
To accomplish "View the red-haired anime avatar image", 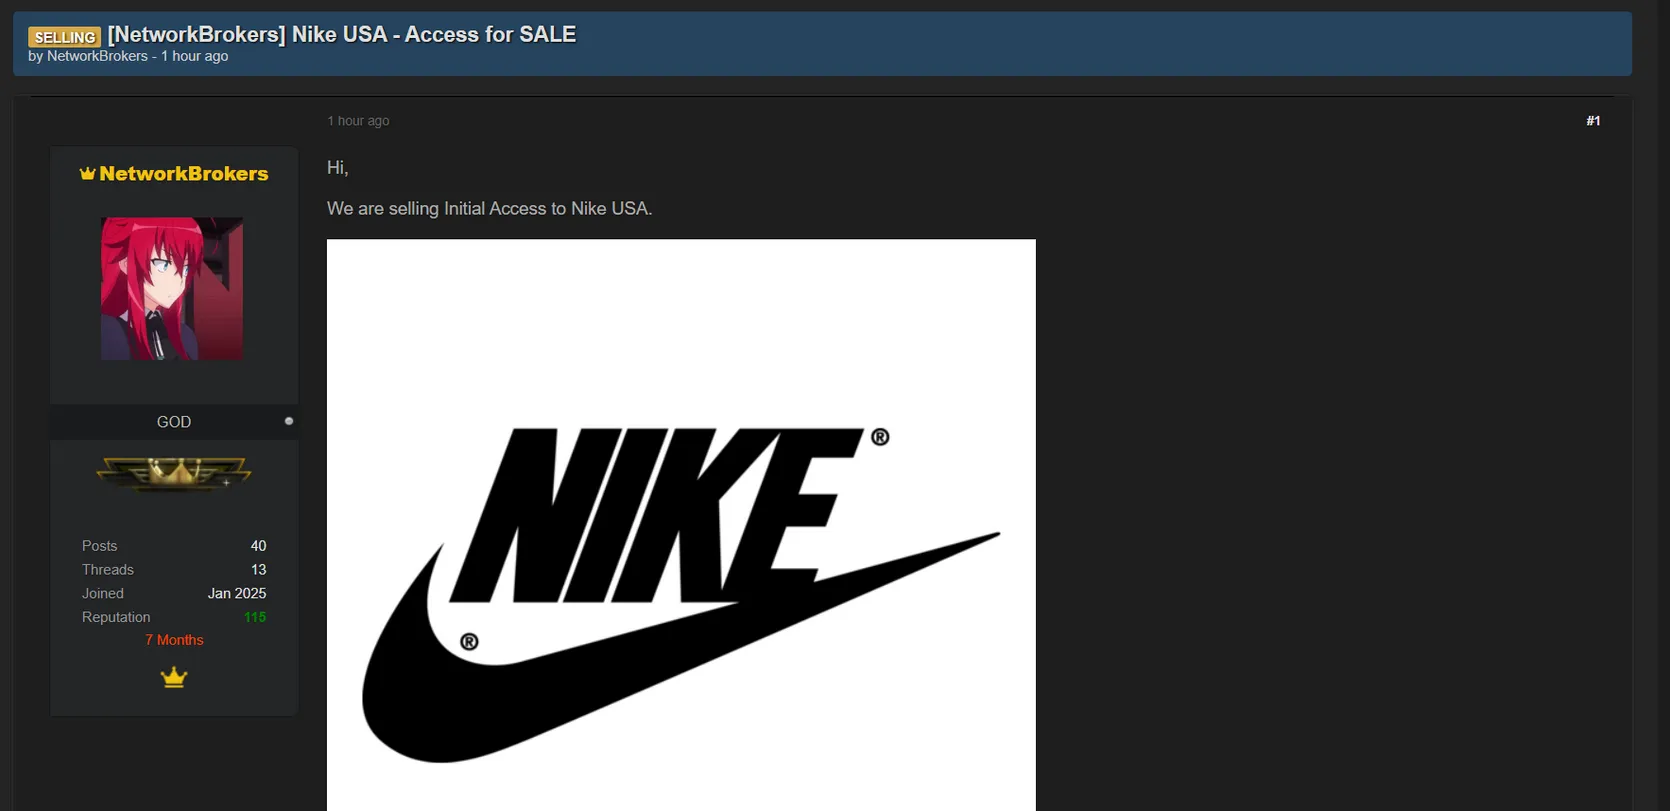I will click(x=172, y=289).
